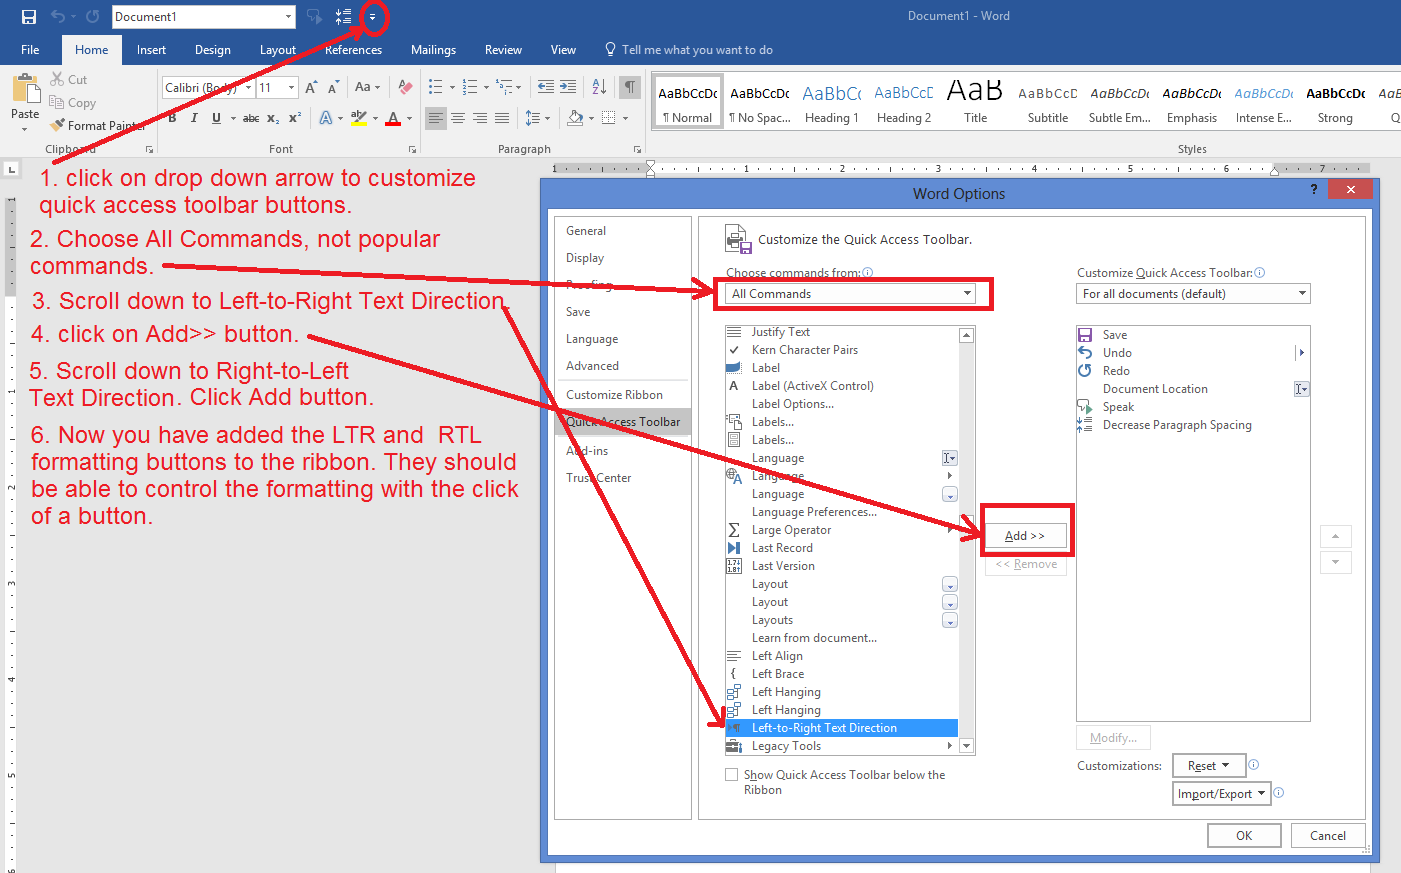The height and width of the screenshot is (873, 1401).
Task: Click the Borders icon
Action: [609, 118]
